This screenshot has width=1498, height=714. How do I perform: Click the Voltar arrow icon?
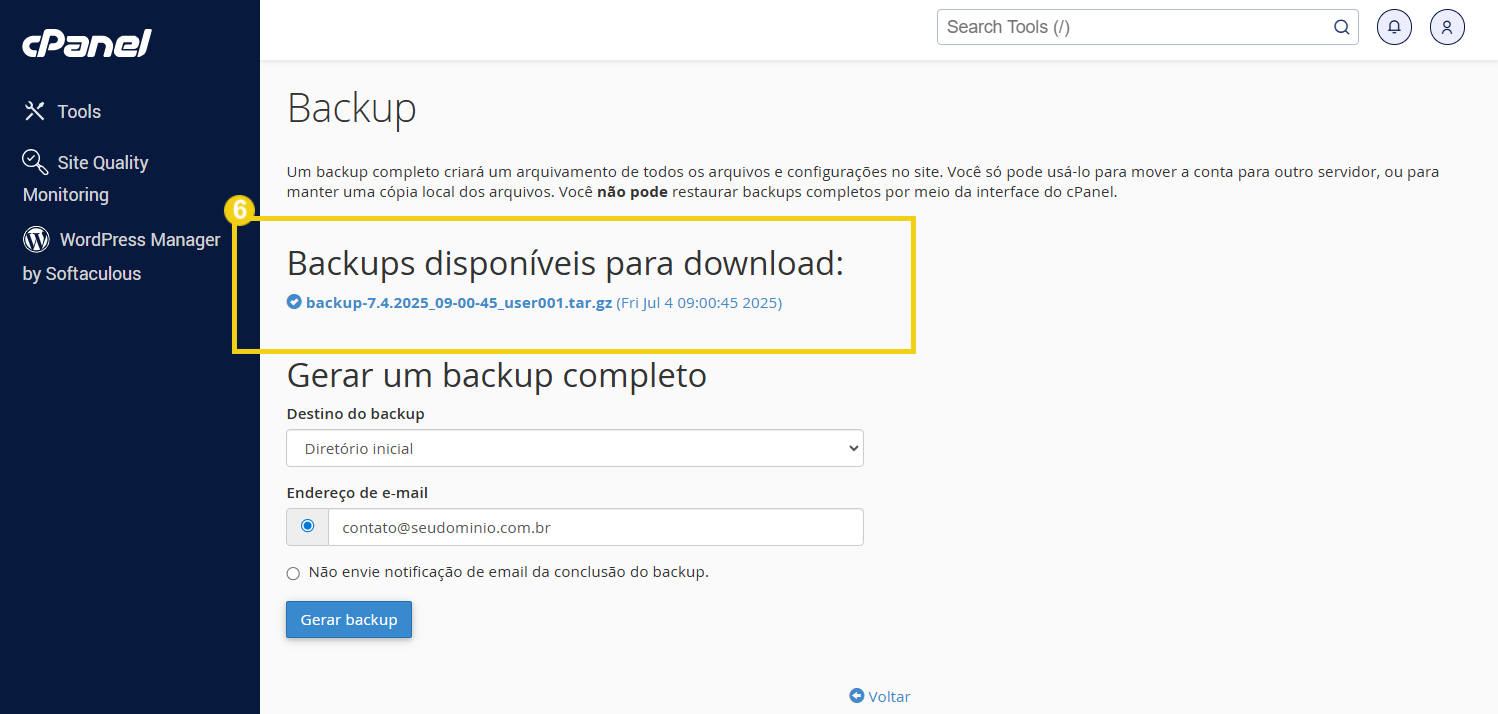[x=856, y=695]
